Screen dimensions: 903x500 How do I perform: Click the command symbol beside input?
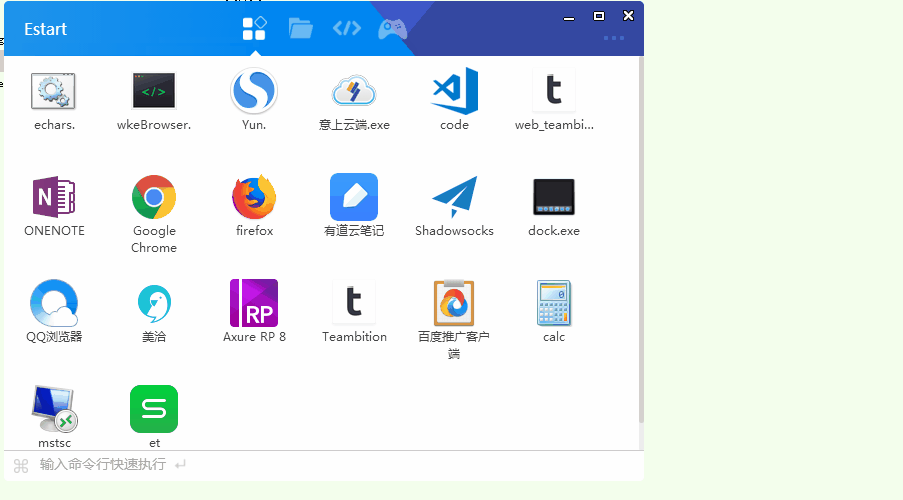21,465
